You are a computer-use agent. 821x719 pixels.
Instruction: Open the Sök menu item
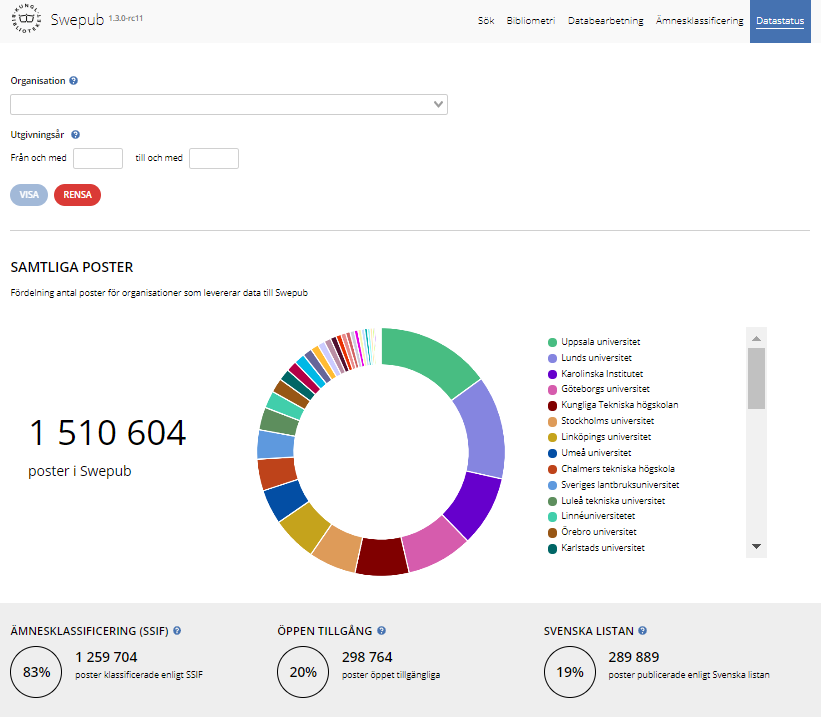pos(486,21)
